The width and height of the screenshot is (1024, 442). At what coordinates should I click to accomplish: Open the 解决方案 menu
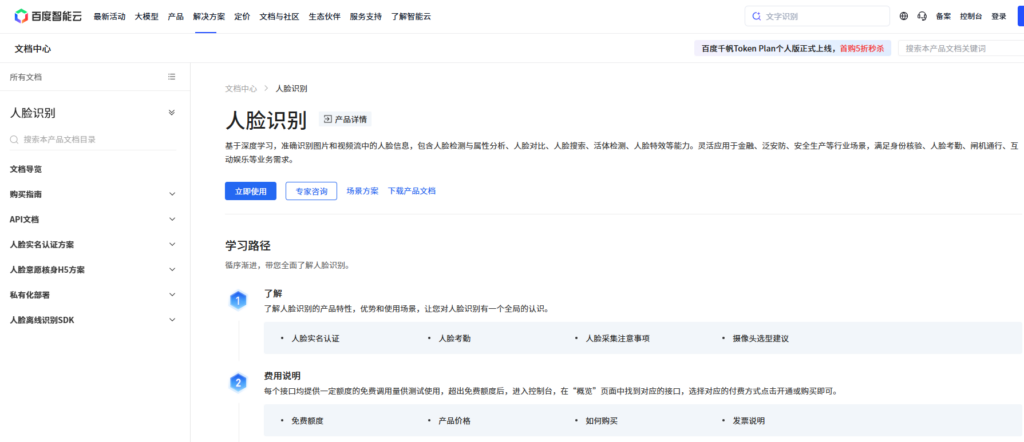(x=209, y=16)
